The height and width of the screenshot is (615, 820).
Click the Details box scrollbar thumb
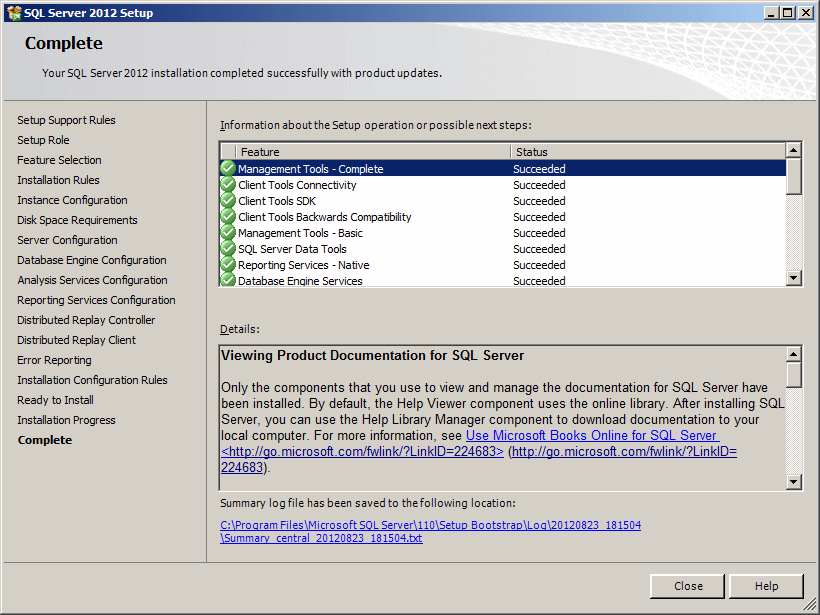click(793, 375)
